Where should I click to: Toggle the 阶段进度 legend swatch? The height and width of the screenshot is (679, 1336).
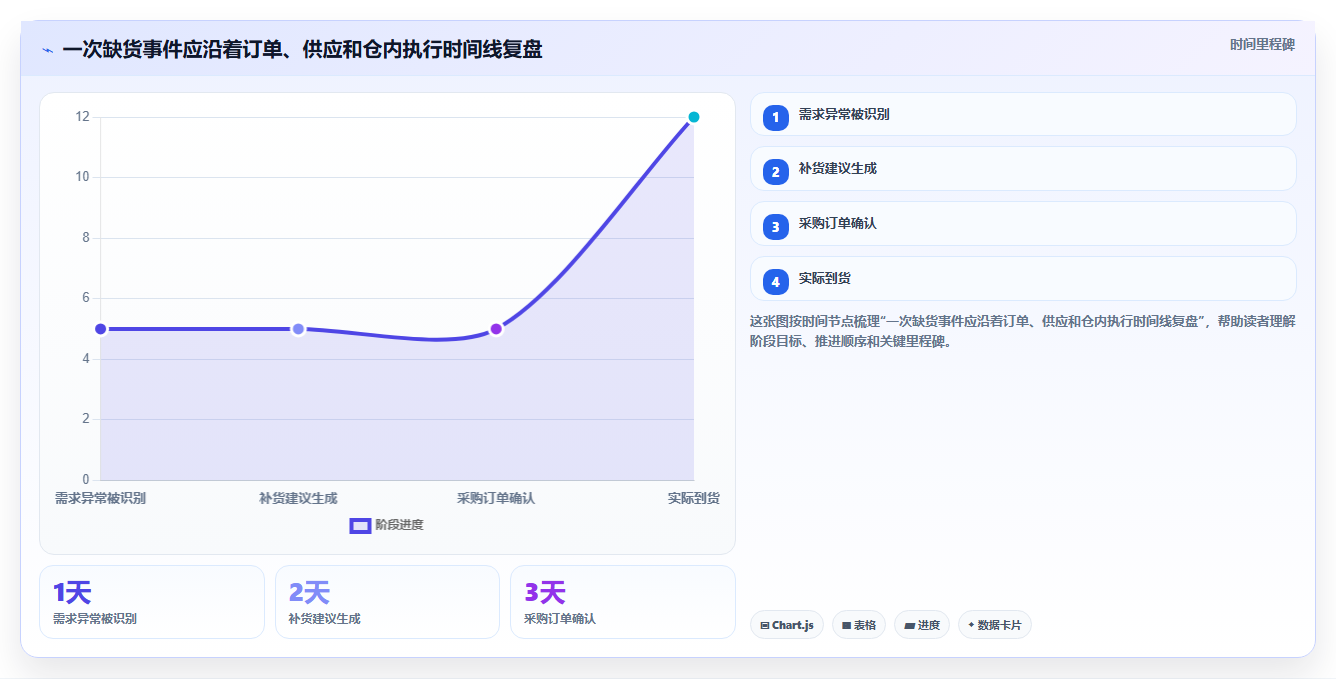click(360, 525)
